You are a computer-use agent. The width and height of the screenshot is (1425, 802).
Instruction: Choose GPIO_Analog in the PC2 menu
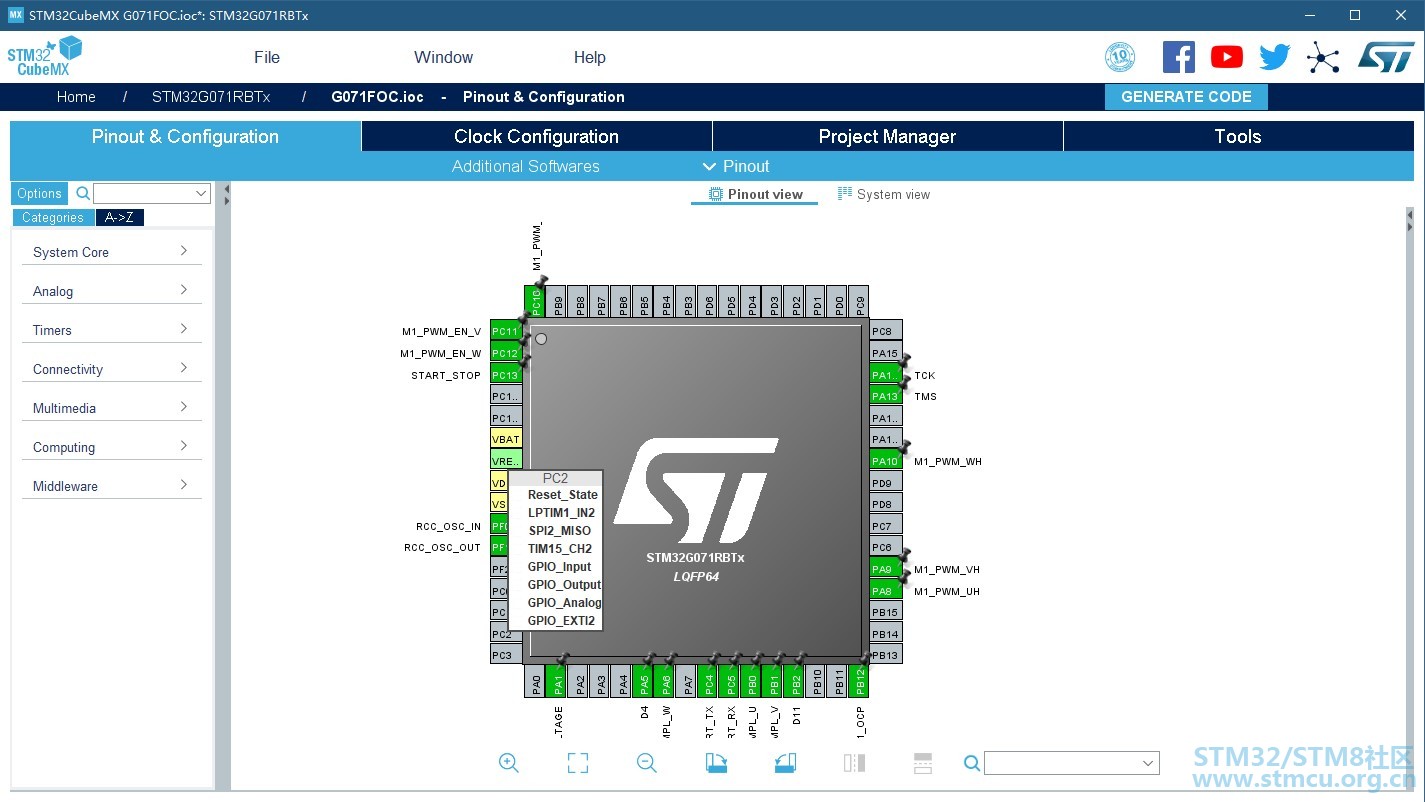pyautogui.click(x=564, y=603)
